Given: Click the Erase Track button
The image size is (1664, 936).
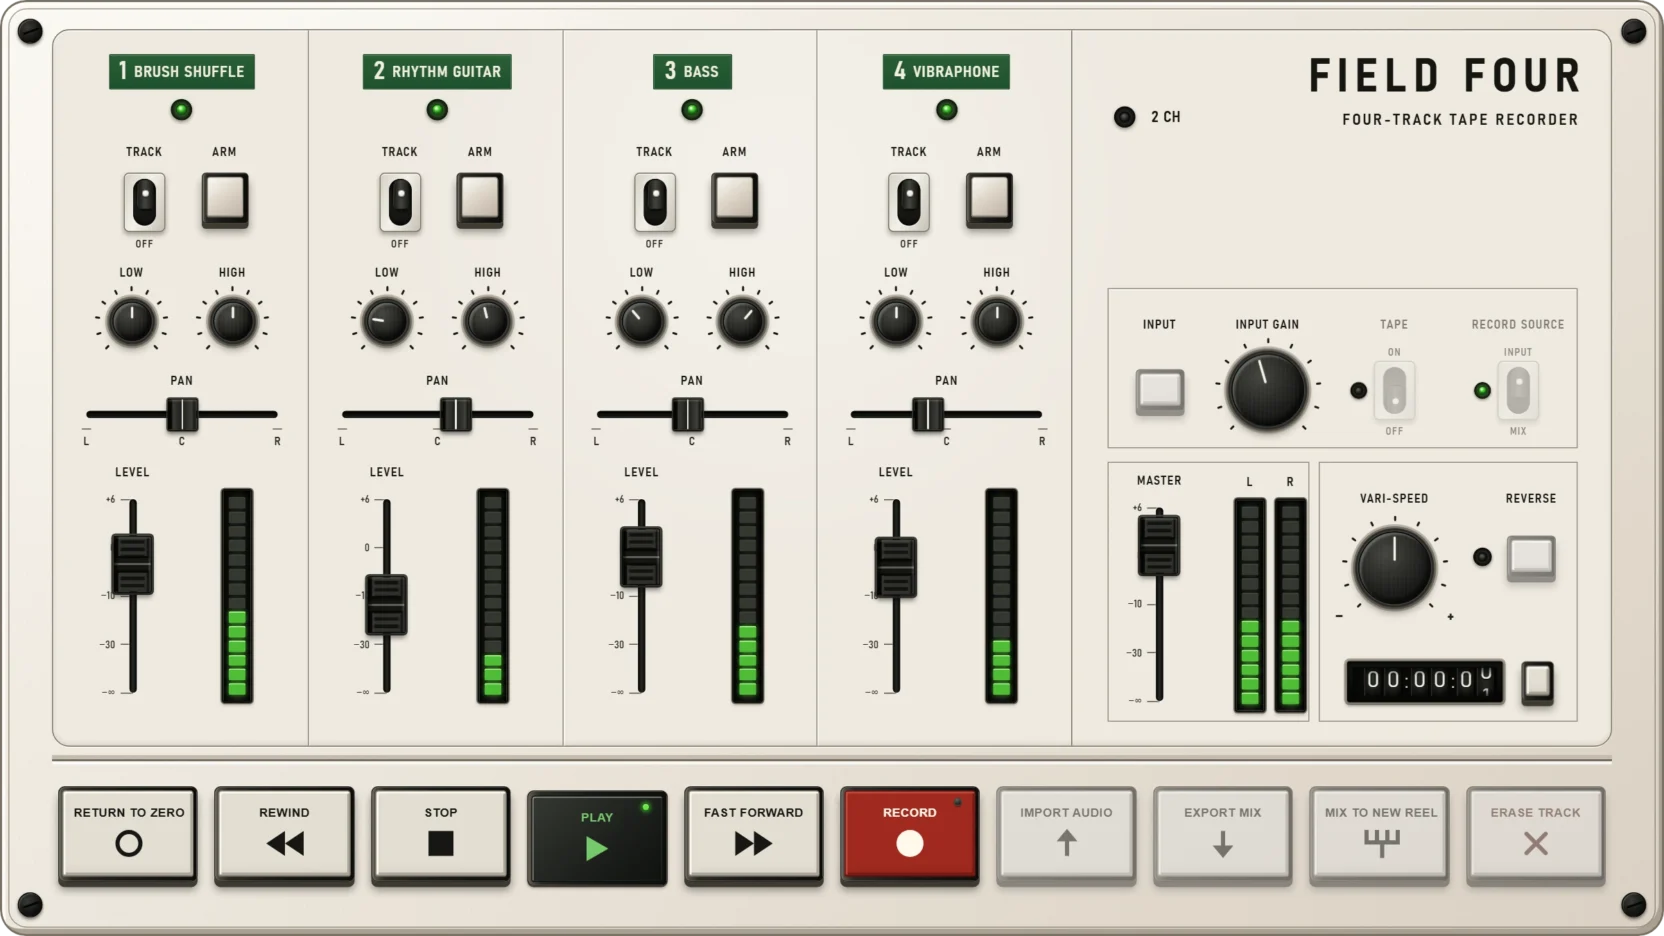Looking at the screenshot, I should tap(1536, 835).
